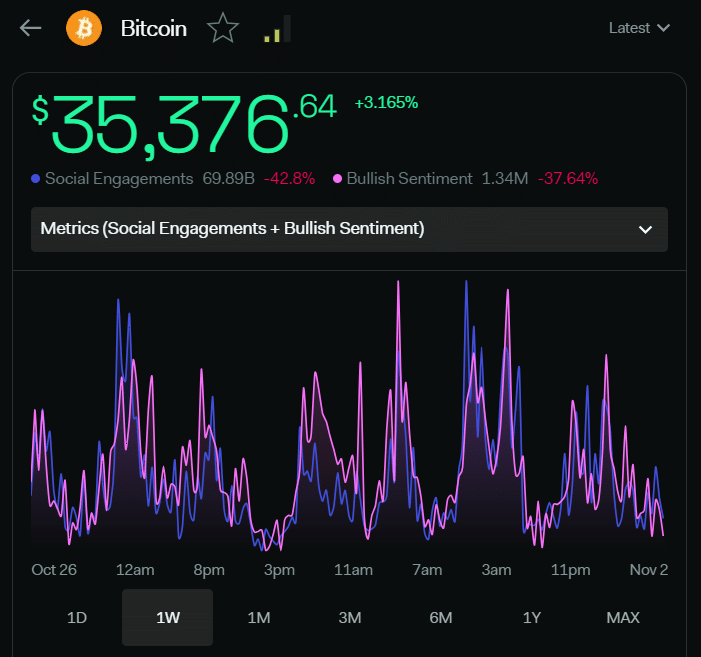
Task: Click the -37.64% sentiment change
Action: tap(568, 179)
